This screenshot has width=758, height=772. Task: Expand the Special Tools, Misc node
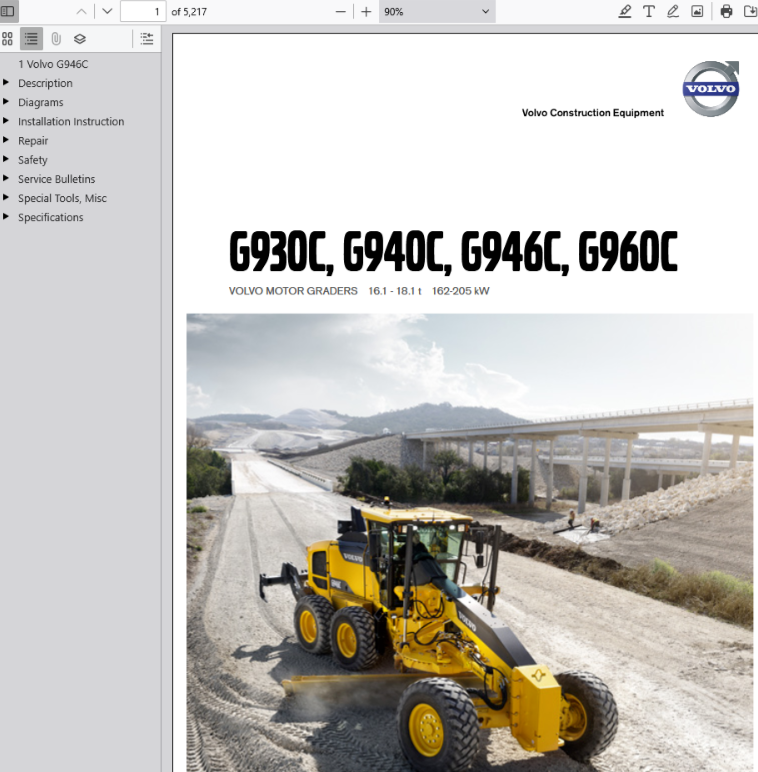[x=6, y=197]
